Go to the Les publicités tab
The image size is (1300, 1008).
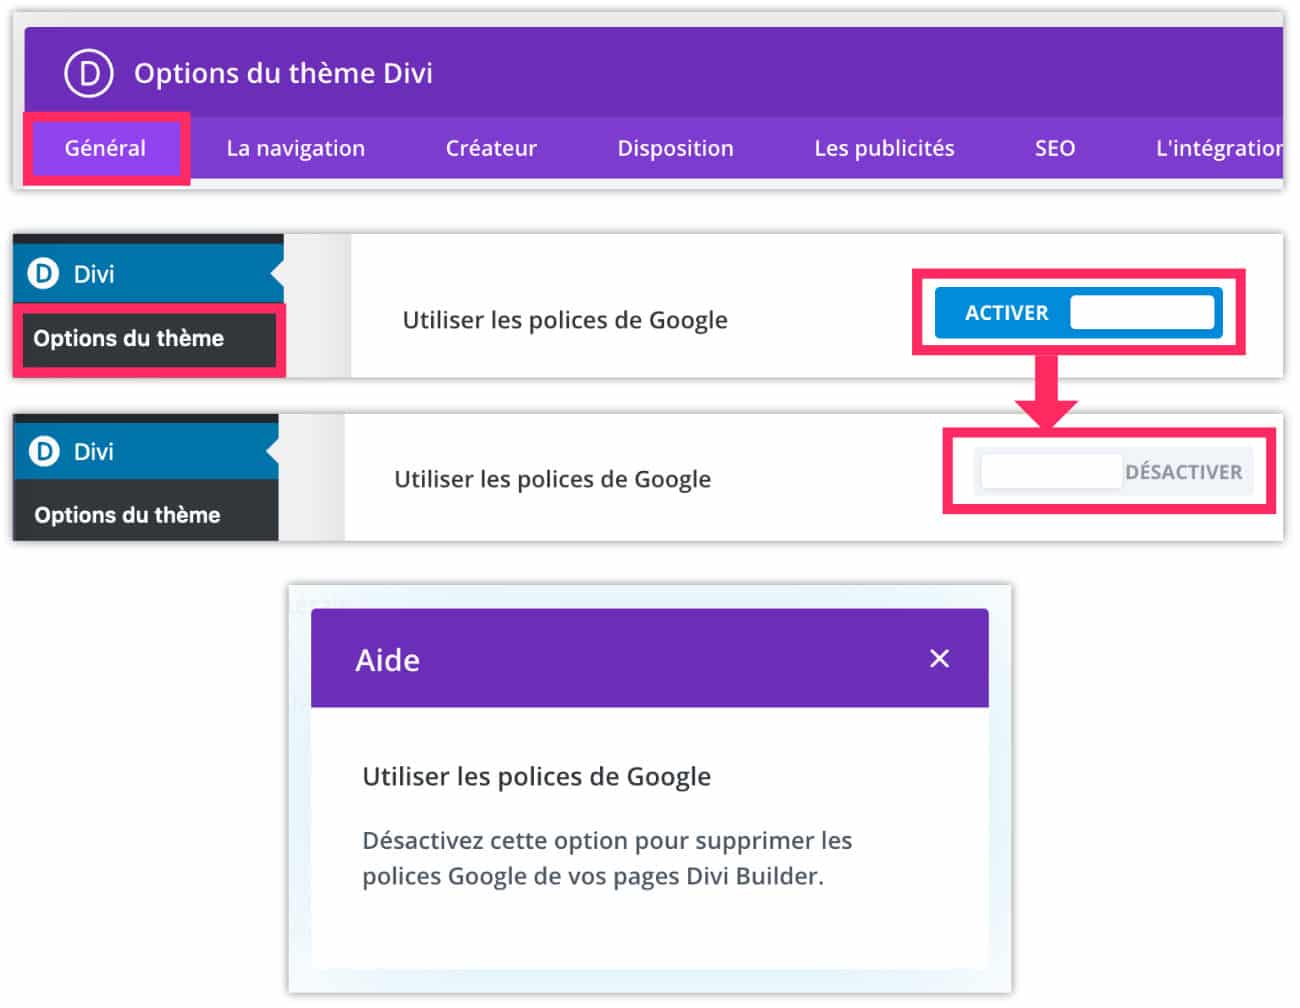click(884, 148)
